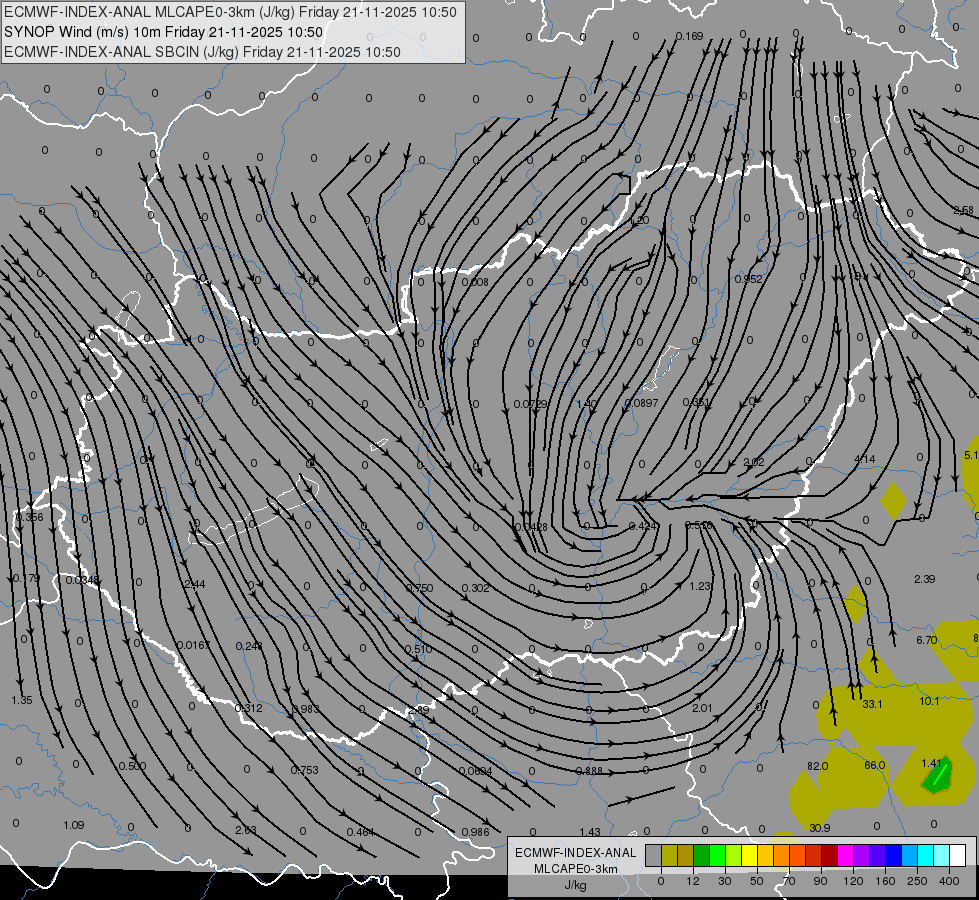
Task: Click the SYNOP Wind 10m layer title
Action: coord(164,32)
